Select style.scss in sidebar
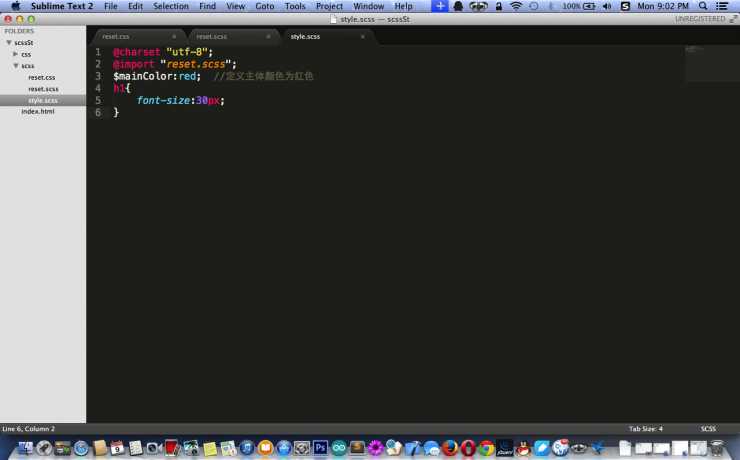 tap(43, 100)
